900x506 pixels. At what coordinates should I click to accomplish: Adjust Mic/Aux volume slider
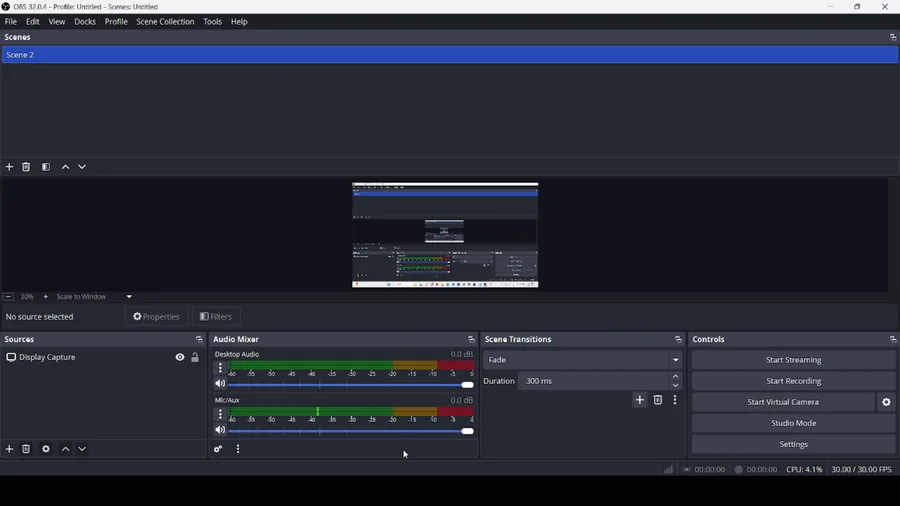point(351,431)
